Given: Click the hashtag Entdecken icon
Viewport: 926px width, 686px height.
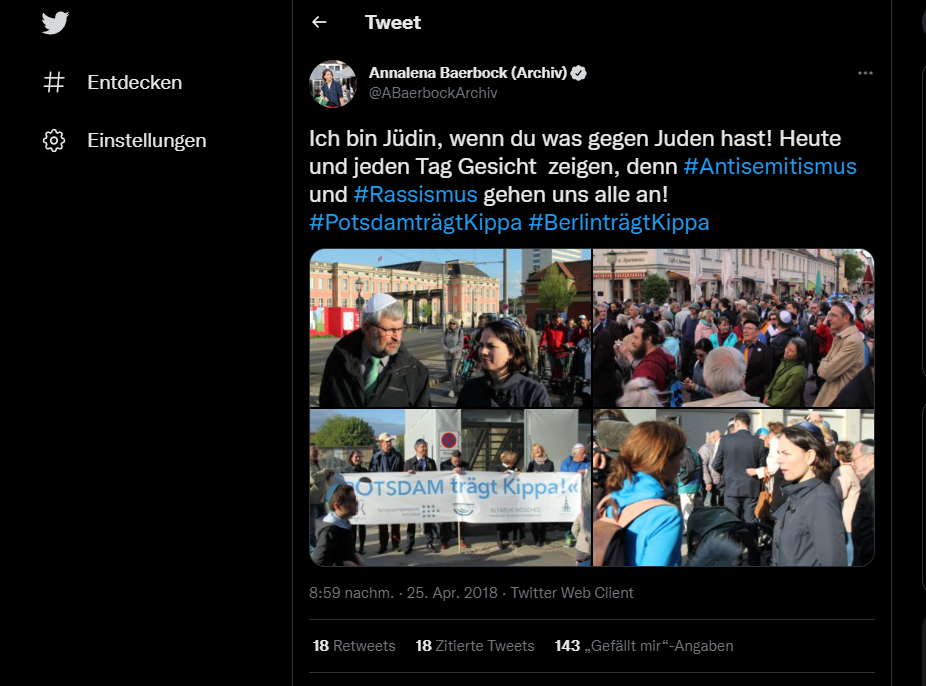Looking at the screenshot, I should tap(54, 82).
